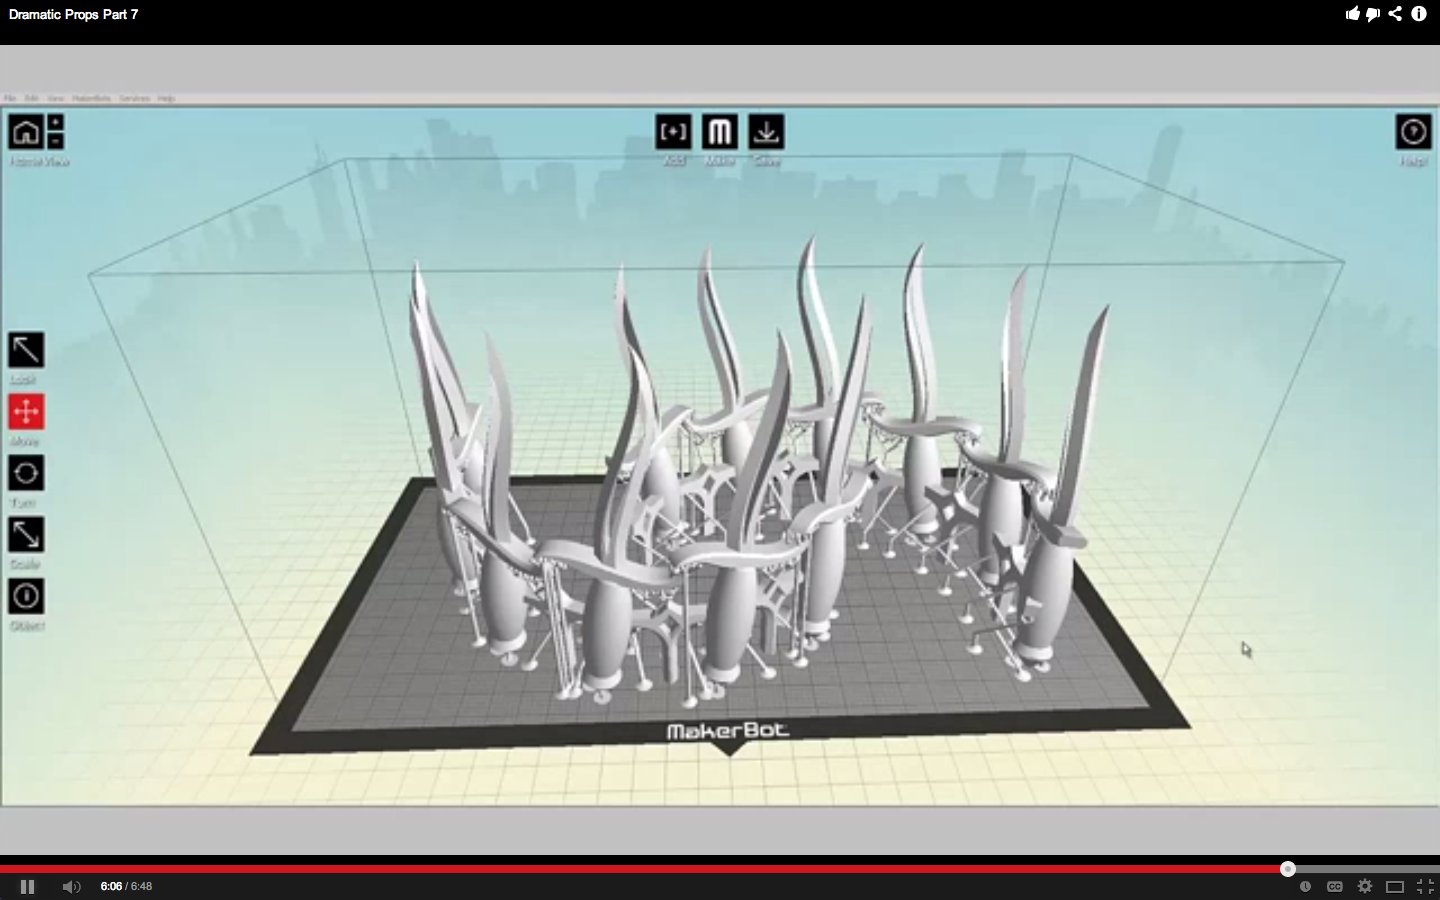Select the red Move tool icon
This screenshot has width=1440, height=900.
click(26, 412)
